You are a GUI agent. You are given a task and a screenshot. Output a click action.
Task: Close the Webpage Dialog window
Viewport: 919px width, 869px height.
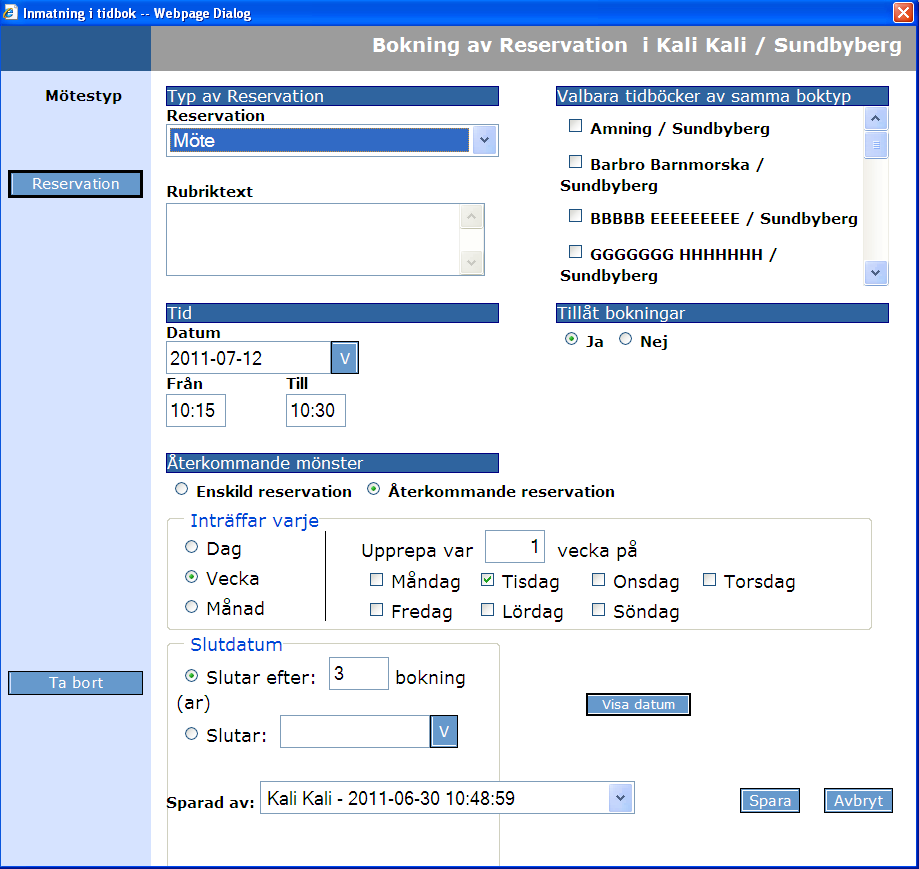pyautogui.click(x=903, y=12)
